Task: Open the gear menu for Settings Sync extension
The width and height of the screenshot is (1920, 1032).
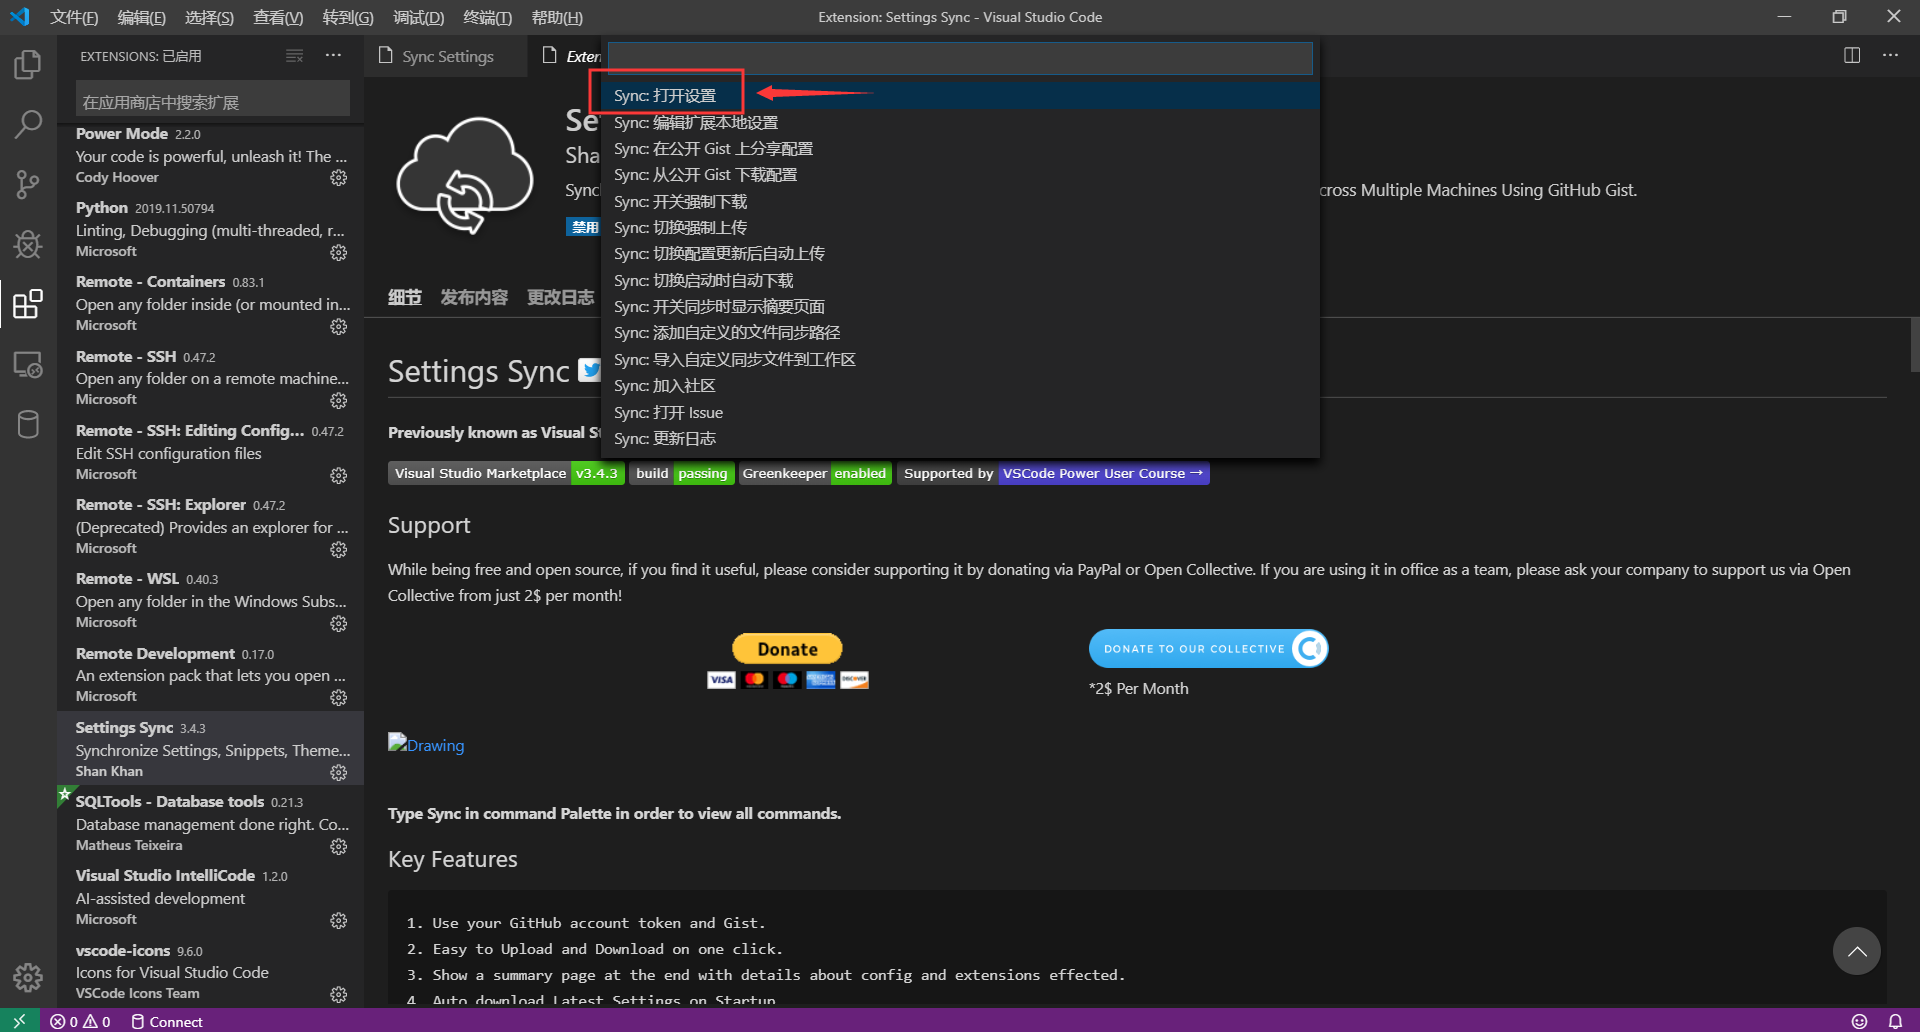Action: [x=339, y=772]
